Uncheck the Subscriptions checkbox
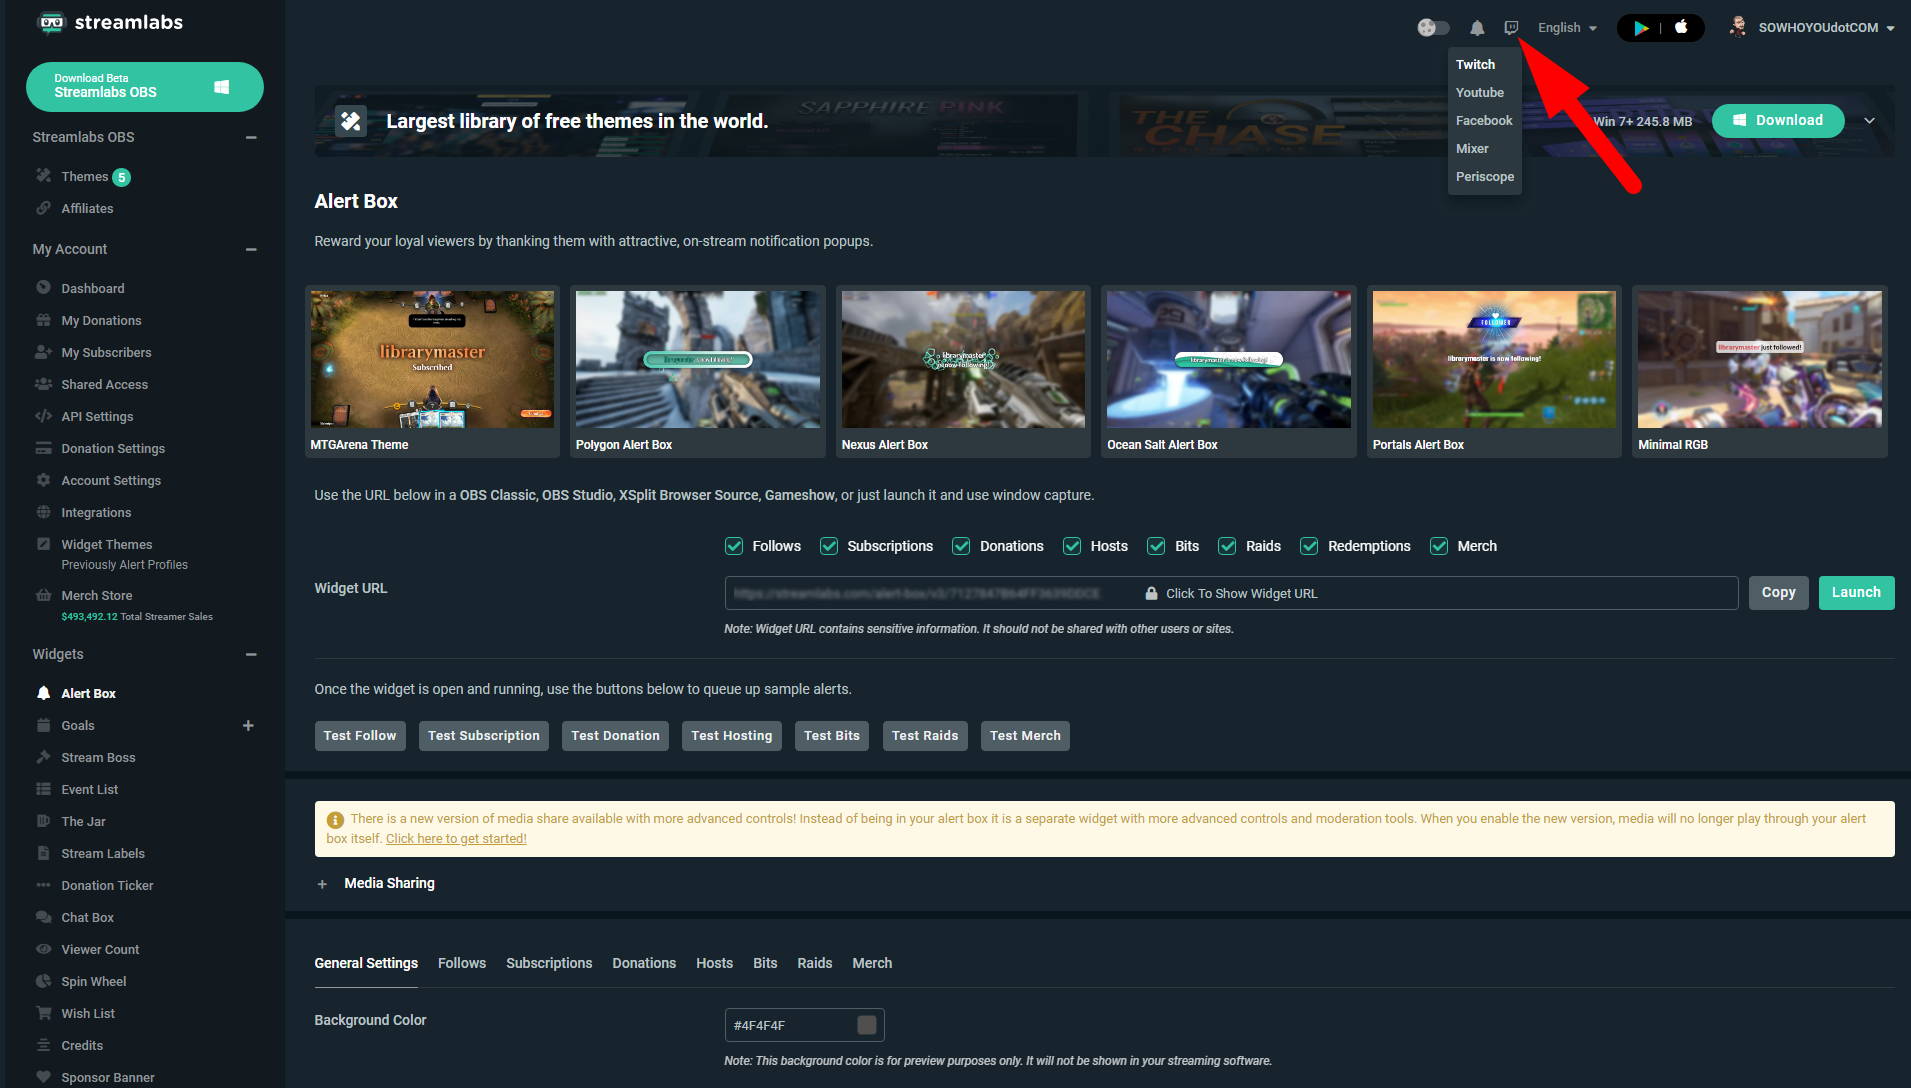Image resolution: width=1911 pixels, height=1088 pixels. click(x=829, y=546)
